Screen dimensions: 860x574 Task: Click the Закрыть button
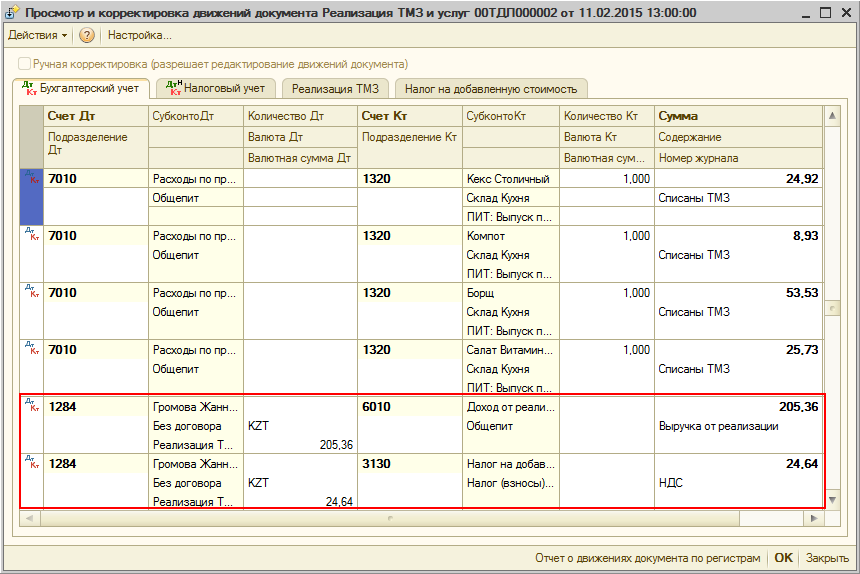tap(827, 558)
